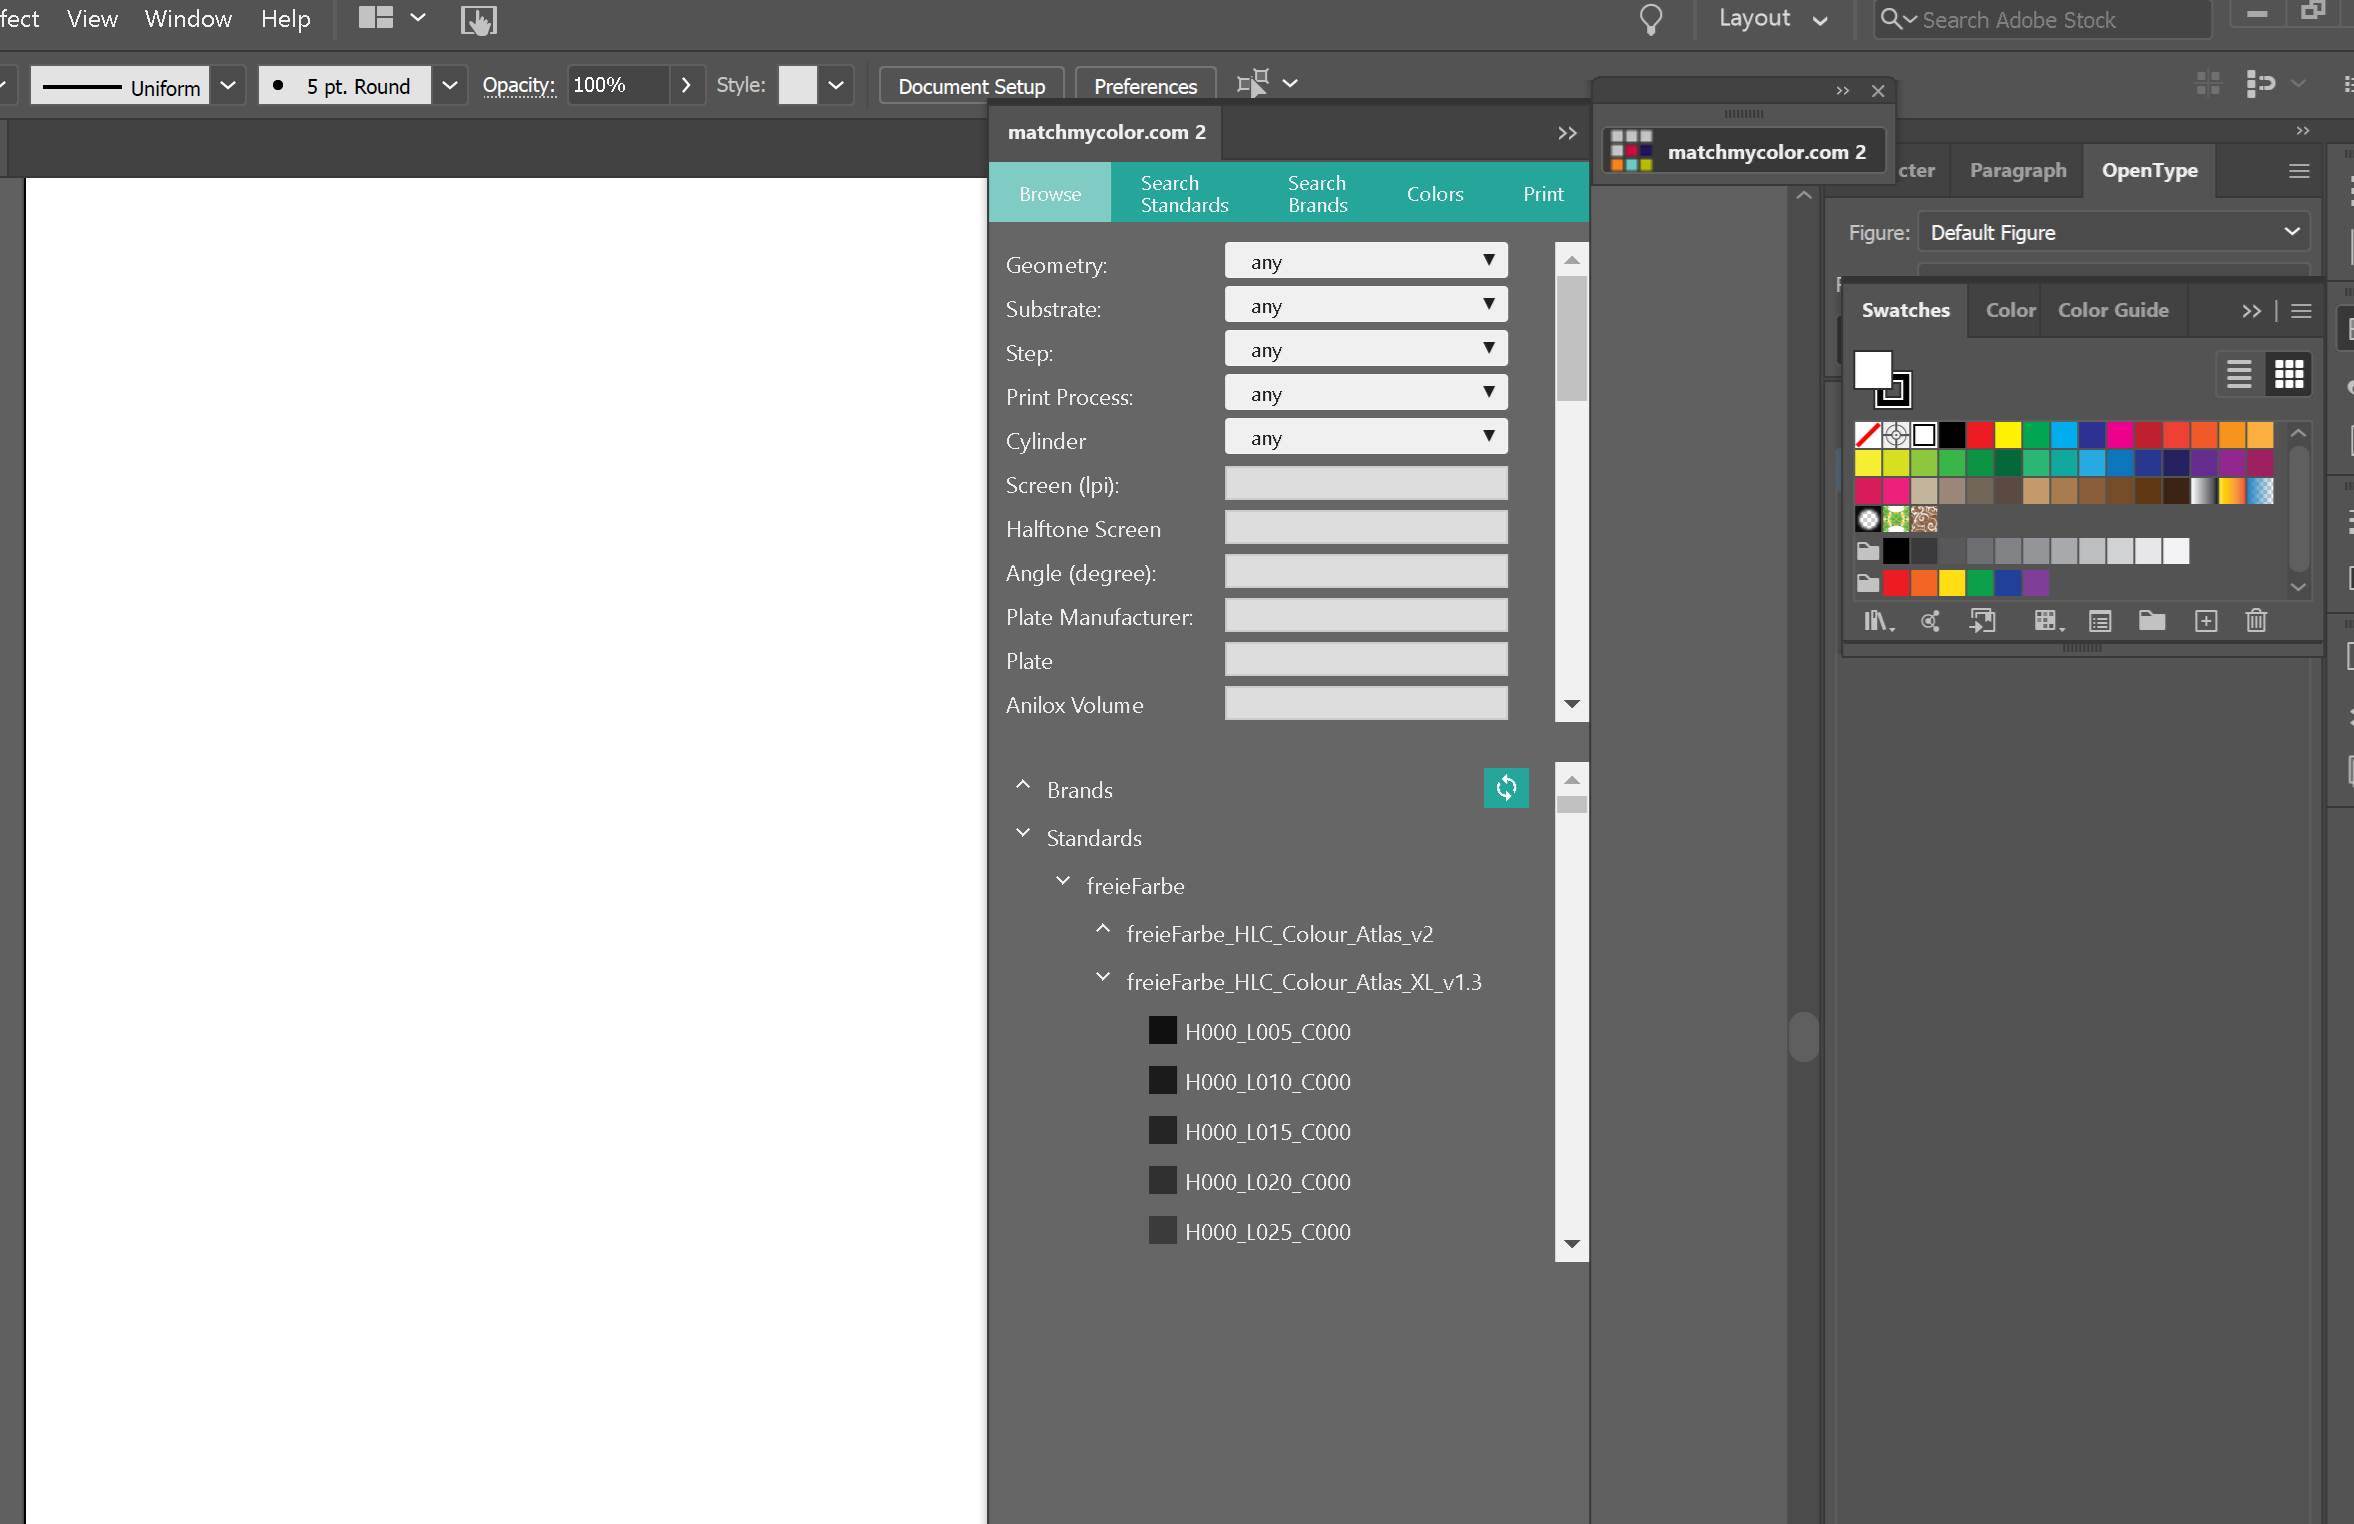The width and height of the screenshot is (2354, 1524).
Task: Open the Help menu
Action: (285, 19)
